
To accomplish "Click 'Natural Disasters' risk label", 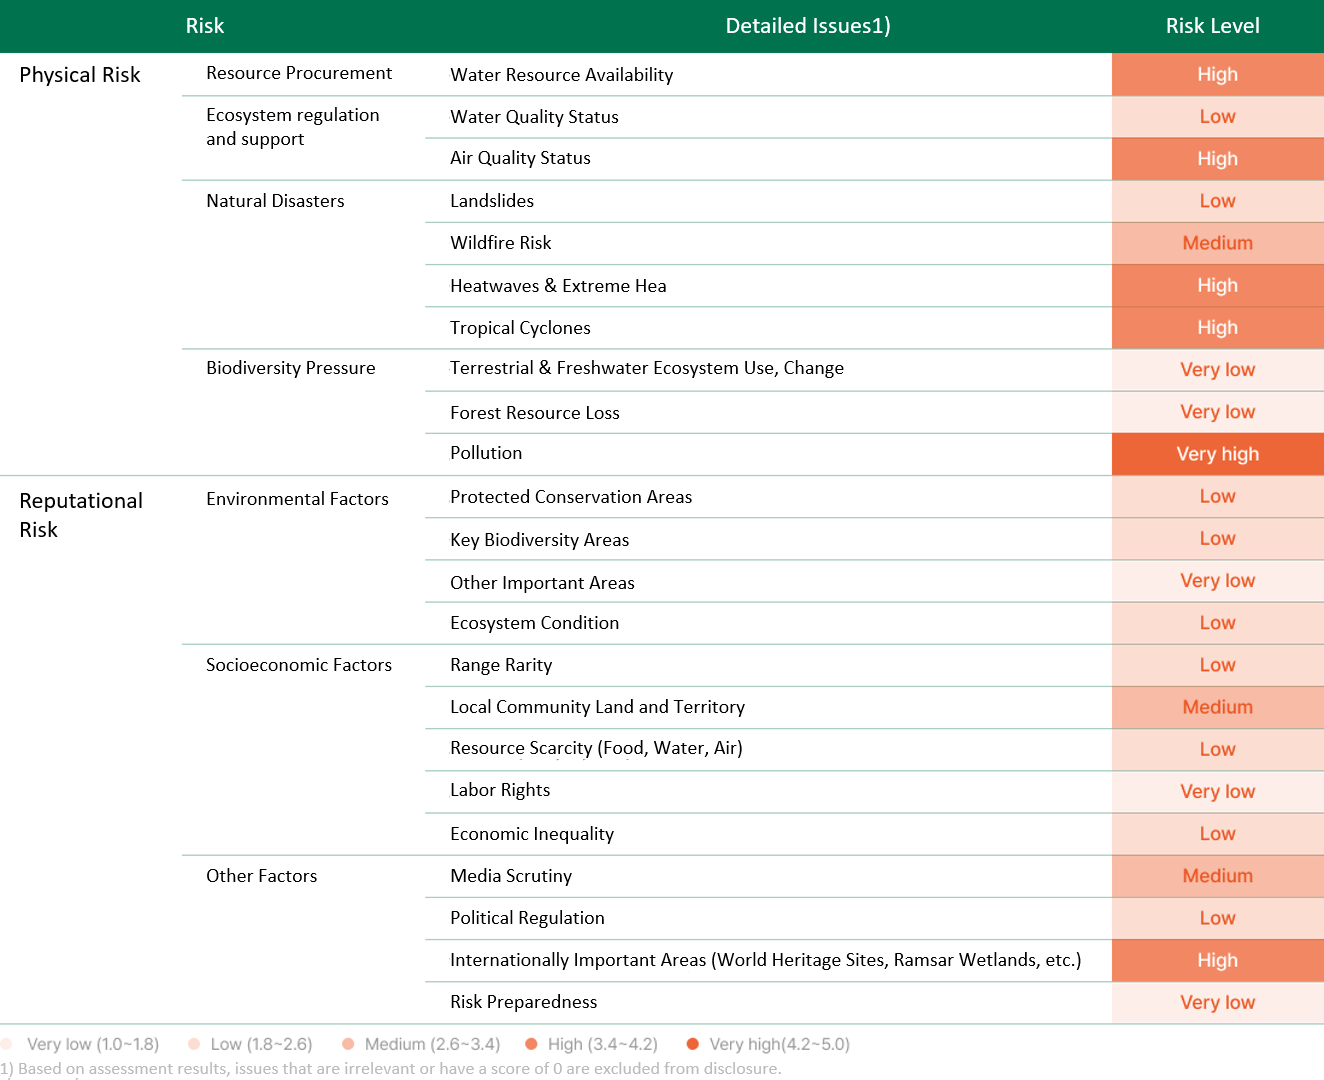I will tap(275, 201).
